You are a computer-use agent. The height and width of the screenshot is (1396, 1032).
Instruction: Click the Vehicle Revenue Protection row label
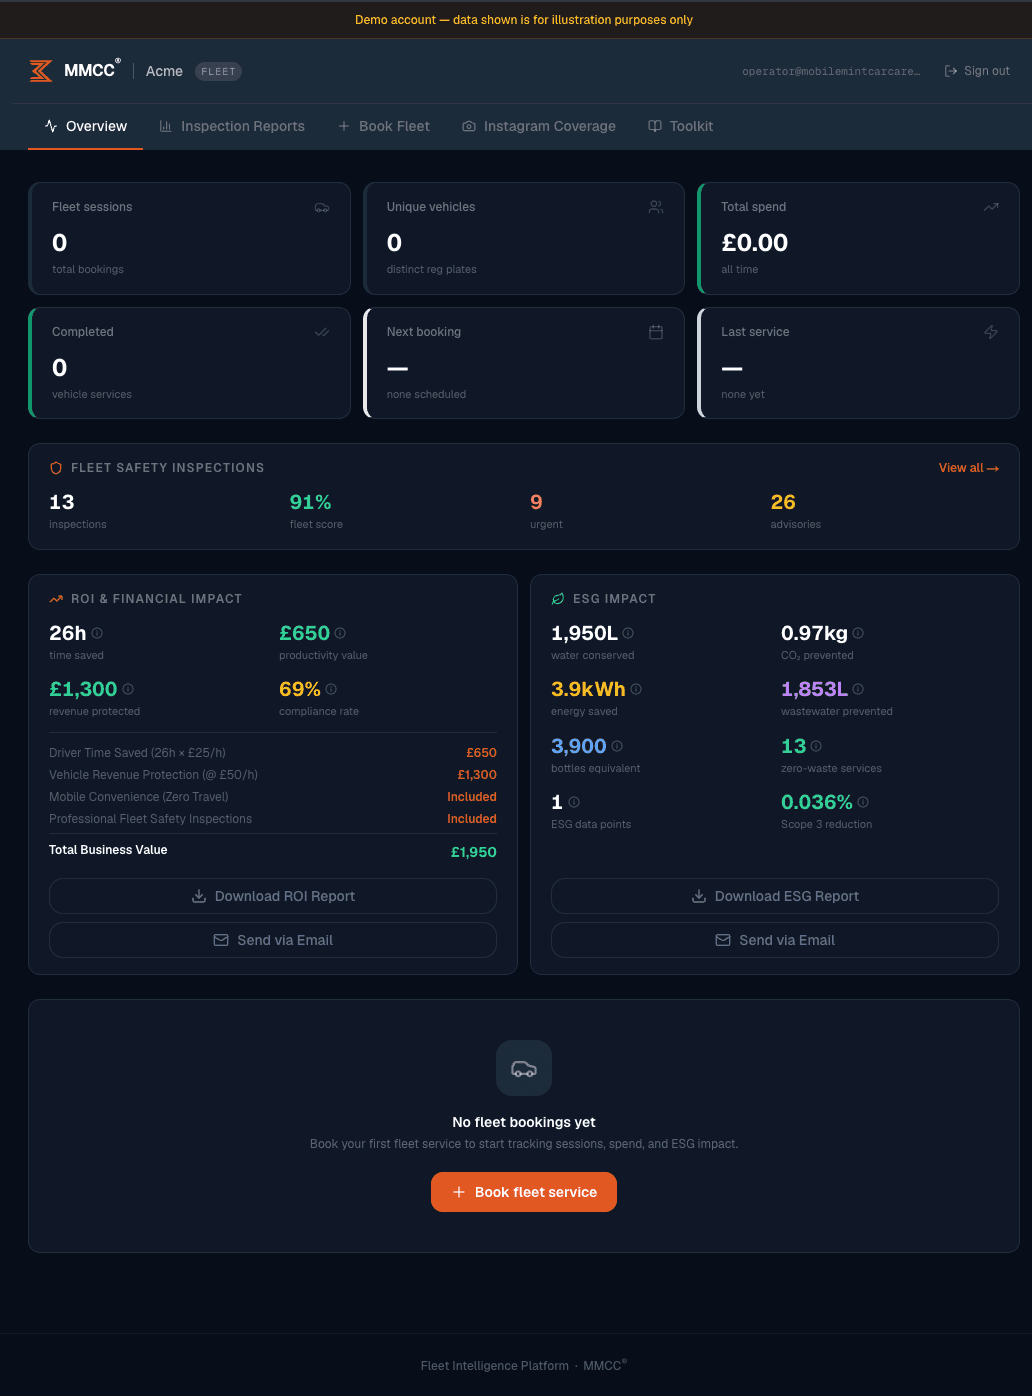tap(155, 774)
